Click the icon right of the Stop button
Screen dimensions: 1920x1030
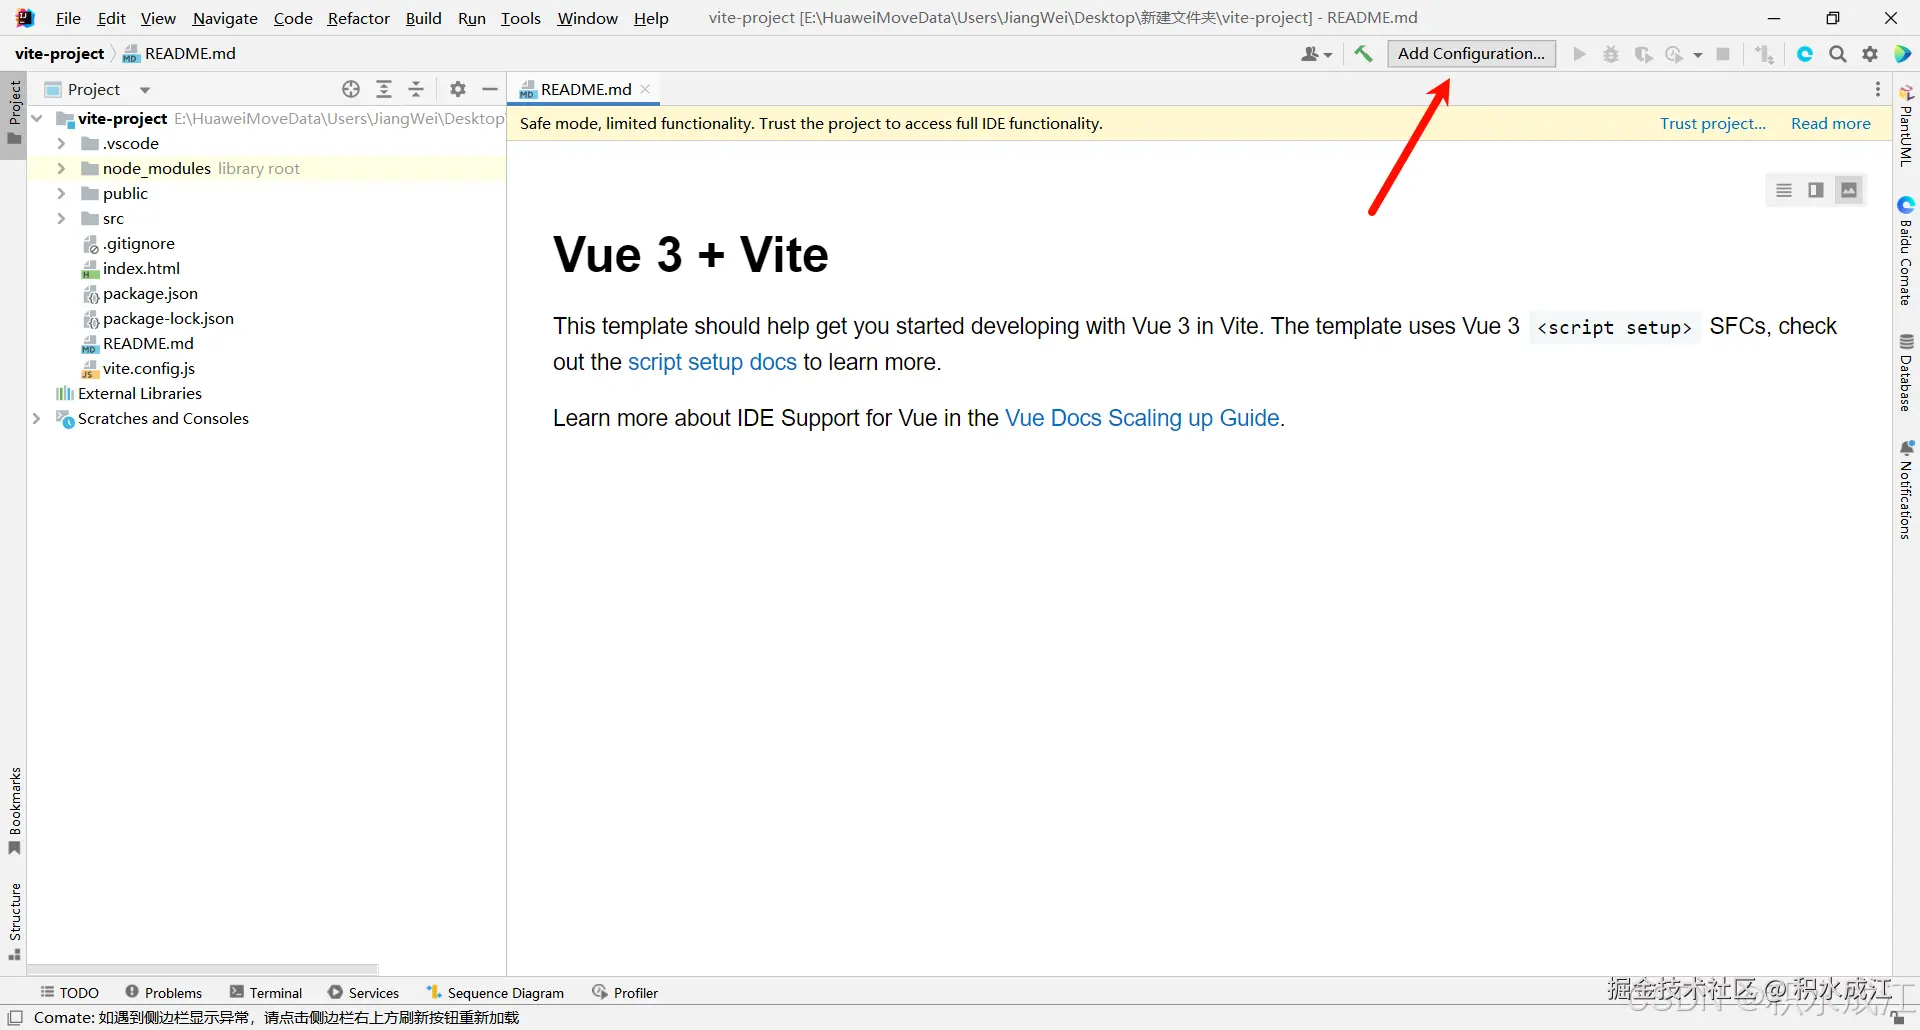[x=1765, y=54]
